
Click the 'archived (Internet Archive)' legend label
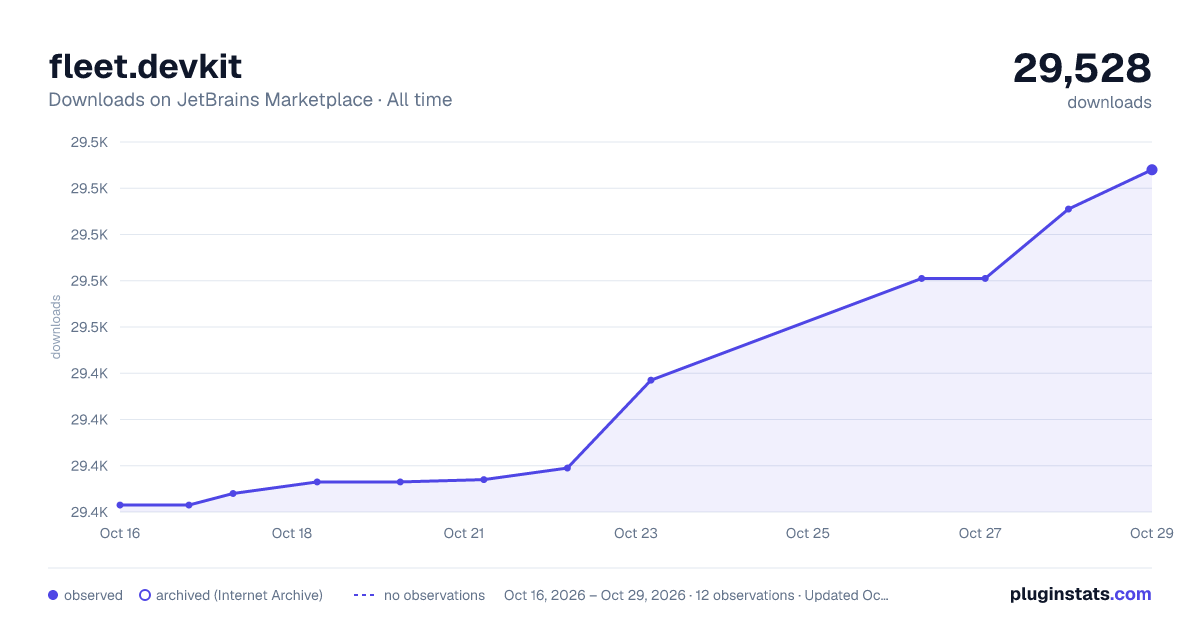coord(239,595)
